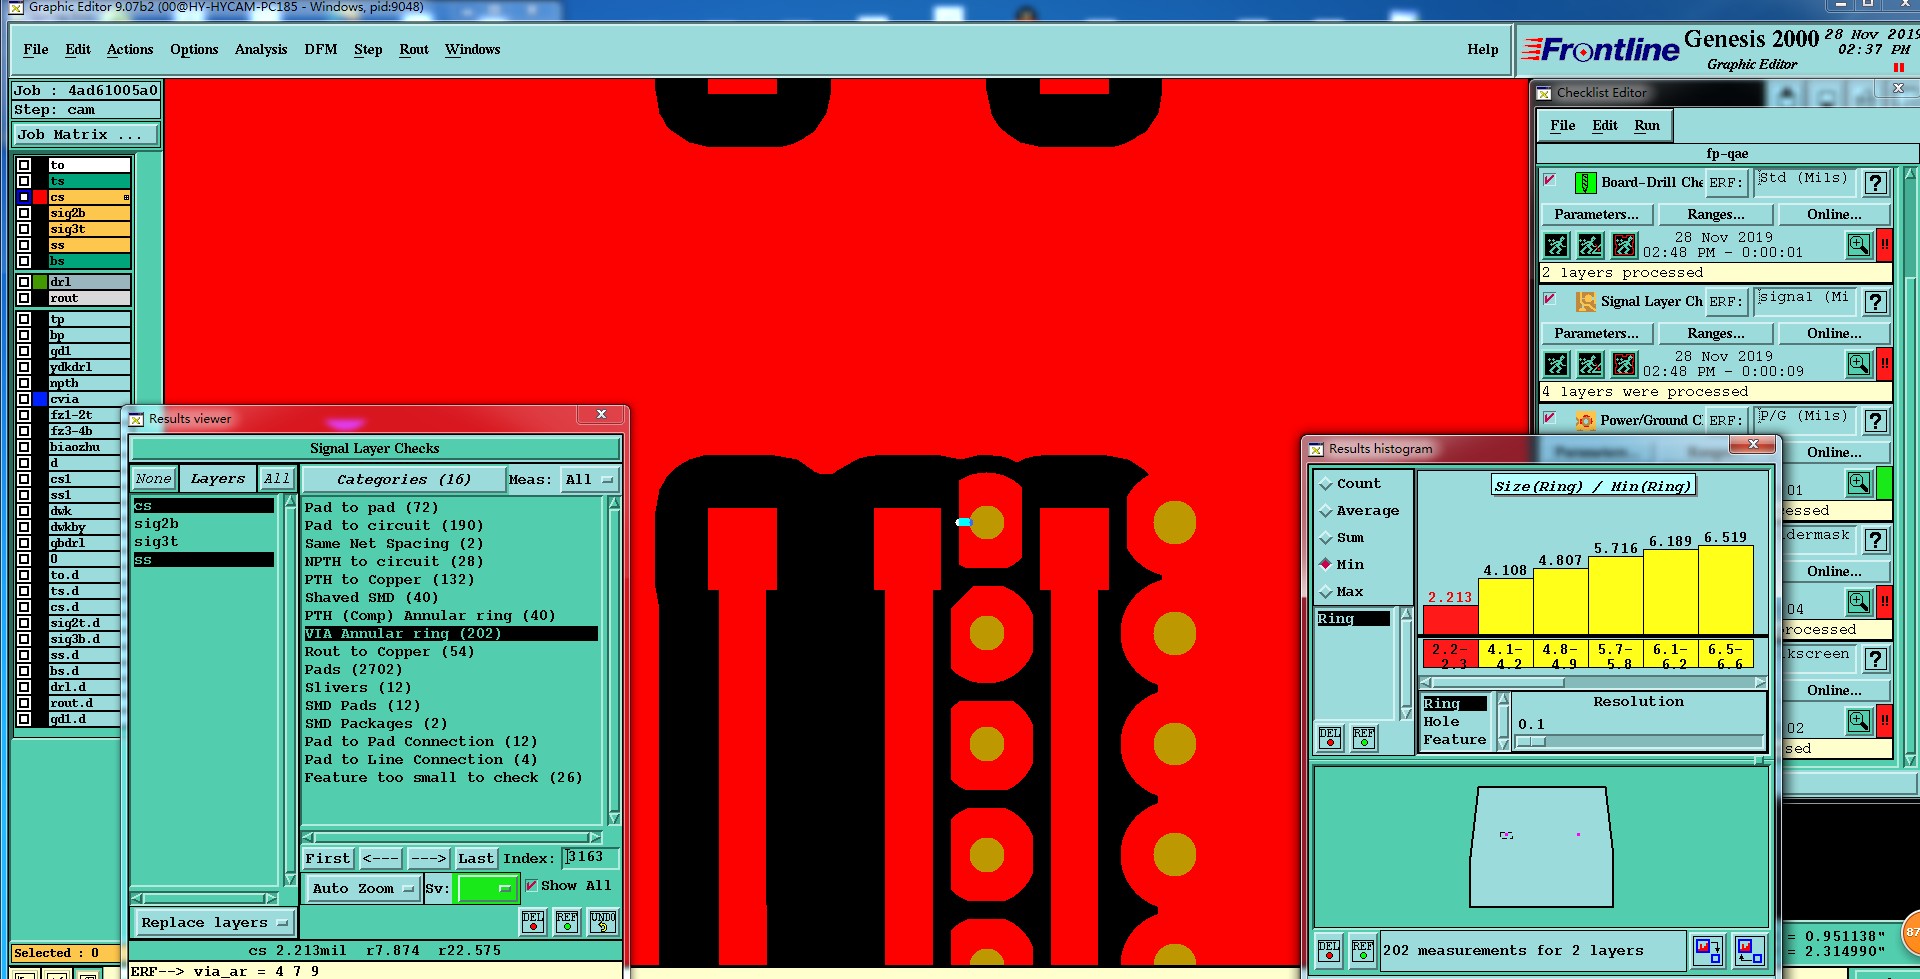
Task: Select Max radio in Results histogram
Action: (x=1326, y=592)
